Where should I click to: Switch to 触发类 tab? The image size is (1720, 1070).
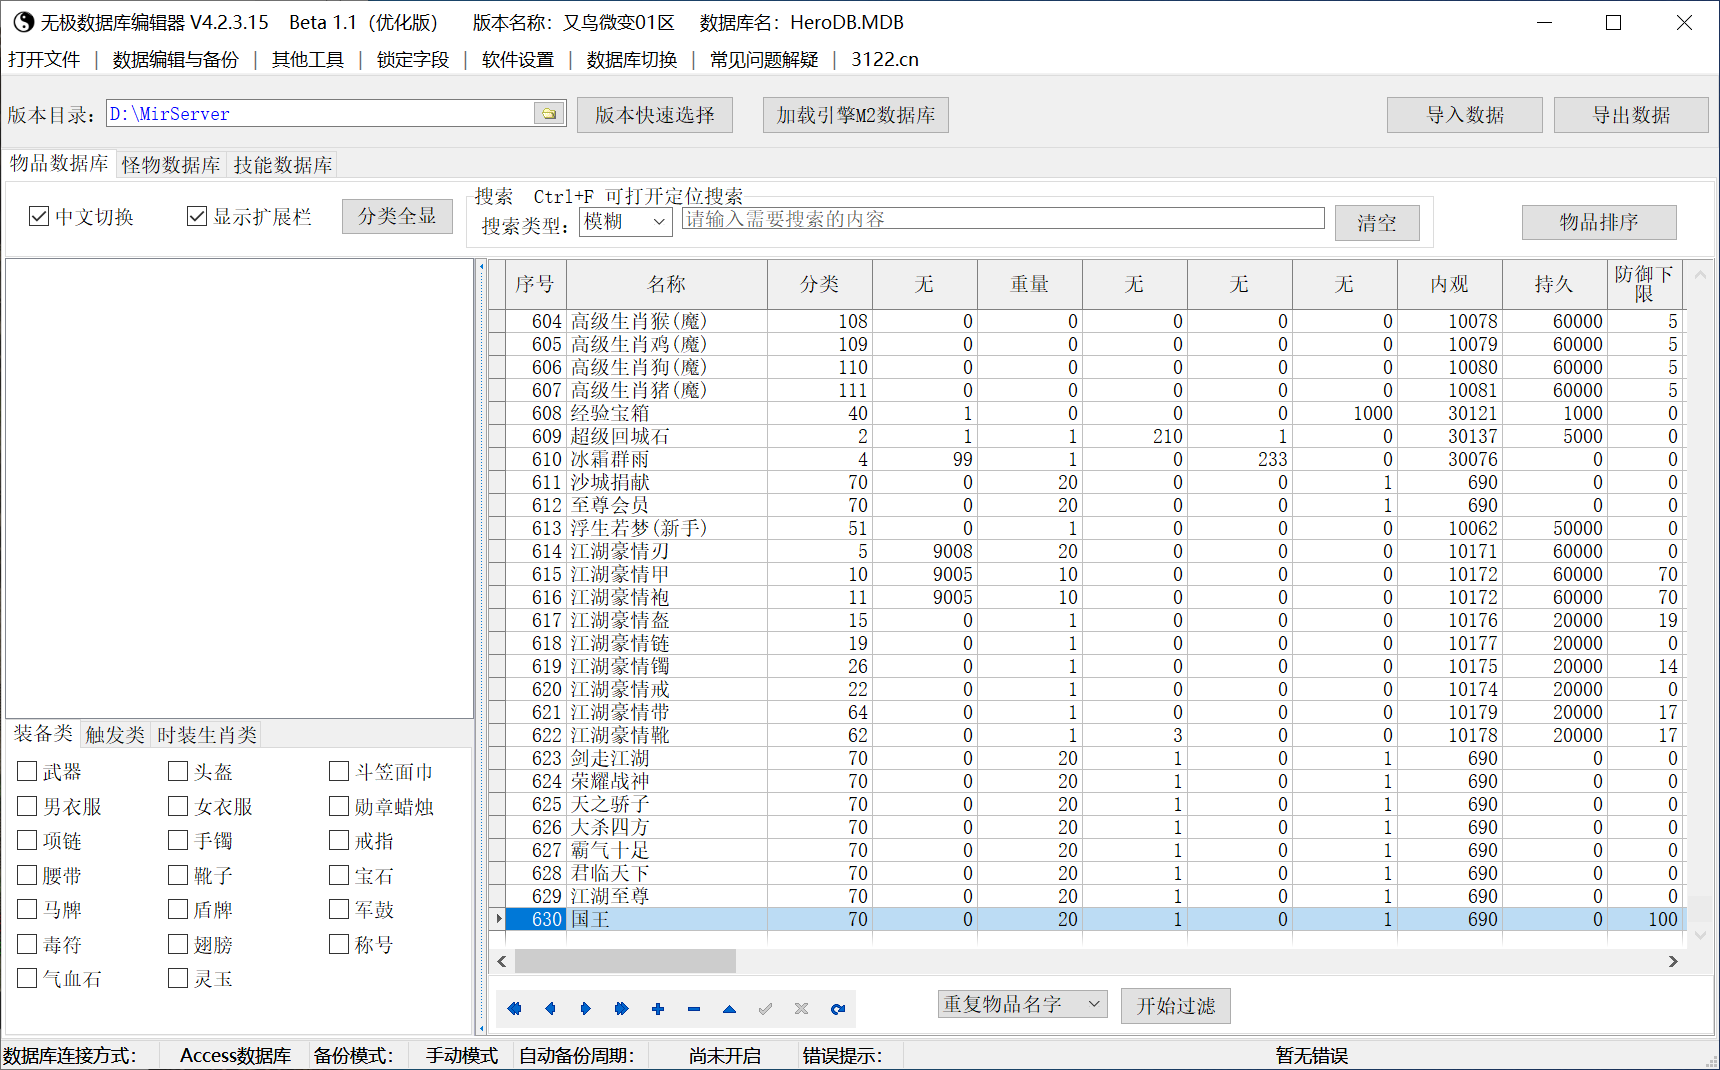click(x=115, y=735)
